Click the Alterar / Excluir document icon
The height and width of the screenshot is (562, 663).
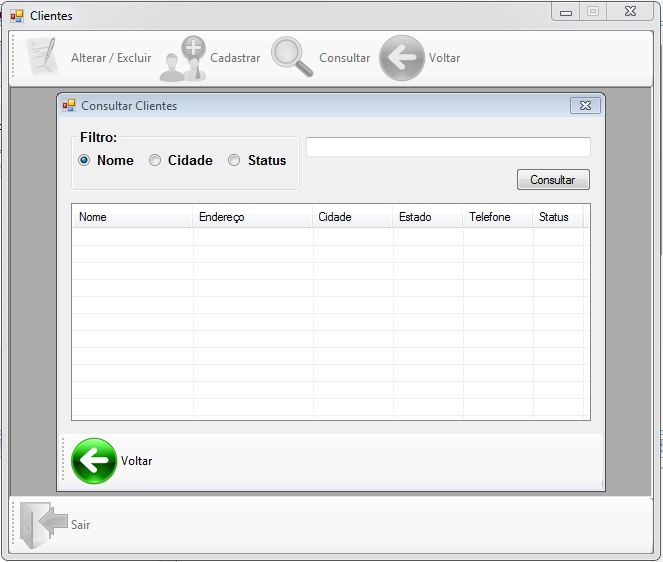[42, 57]
